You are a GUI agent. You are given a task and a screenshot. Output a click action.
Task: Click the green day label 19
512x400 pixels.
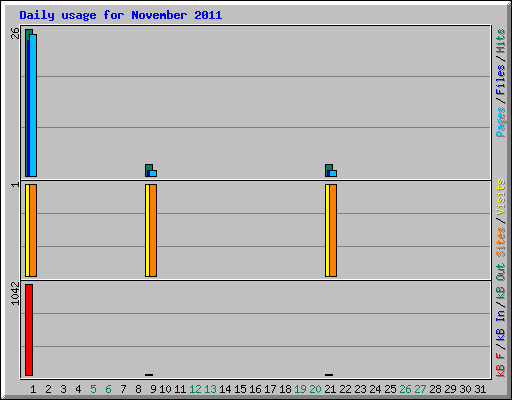(x=300, y=389)
